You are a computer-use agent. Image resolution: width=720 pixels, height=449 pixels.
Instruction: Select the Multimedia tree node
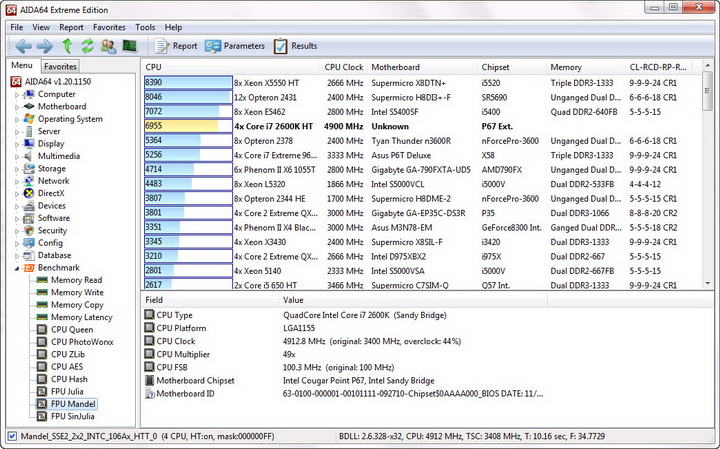click(x=59, y=156)
